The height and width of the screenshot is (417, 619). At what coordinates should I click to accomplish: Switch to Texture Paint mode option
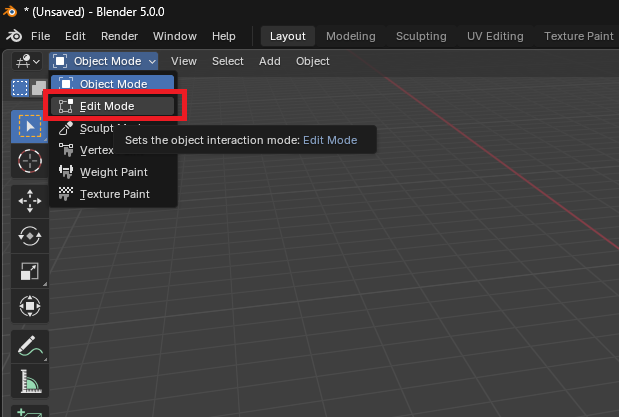pos(114,194)
